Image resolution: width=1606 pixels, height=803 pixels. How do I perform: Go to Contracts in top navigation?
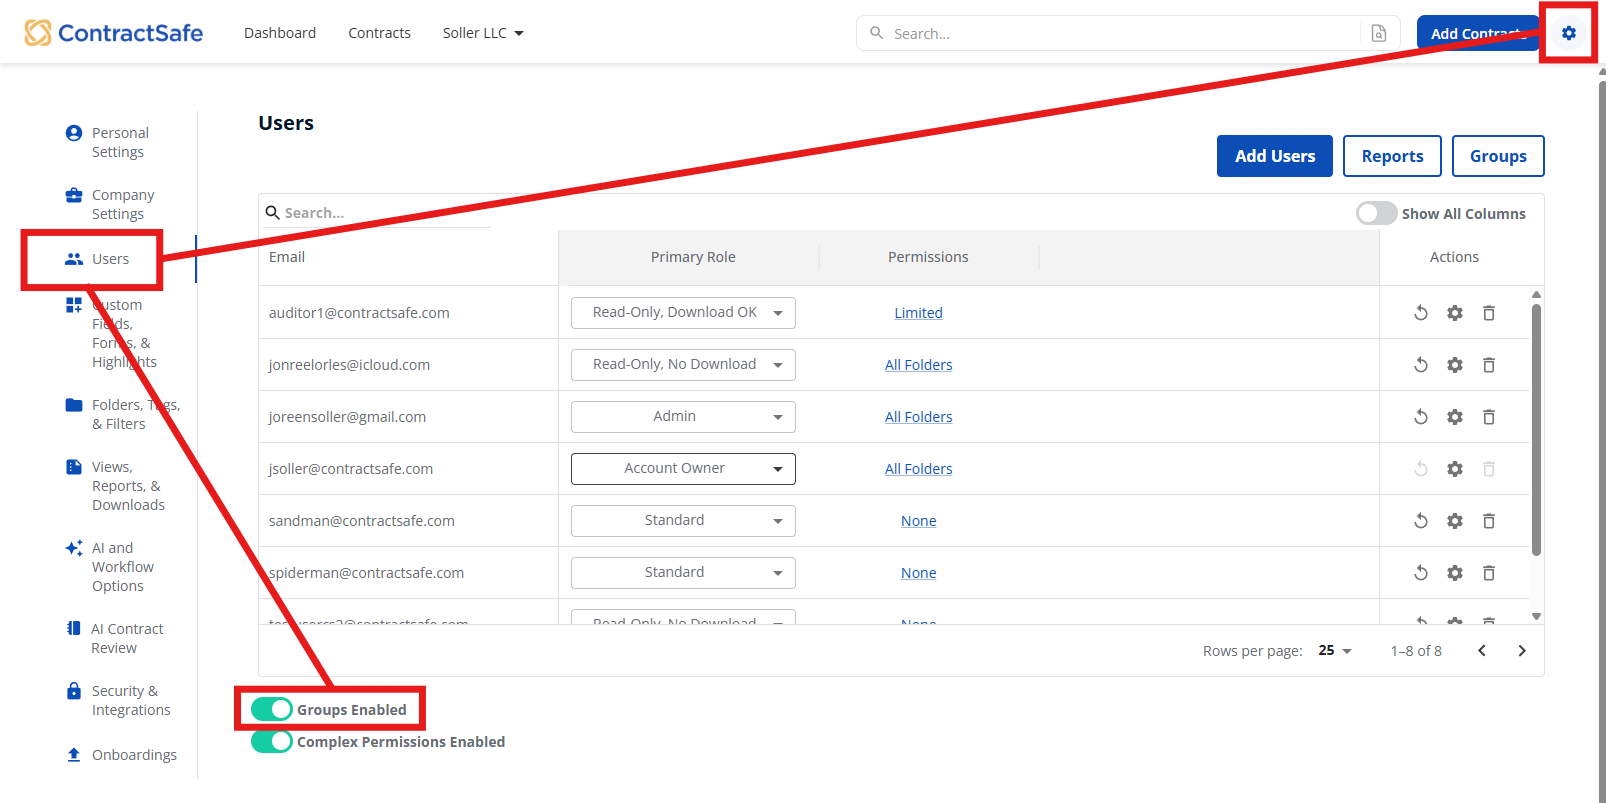coord(379,33)
